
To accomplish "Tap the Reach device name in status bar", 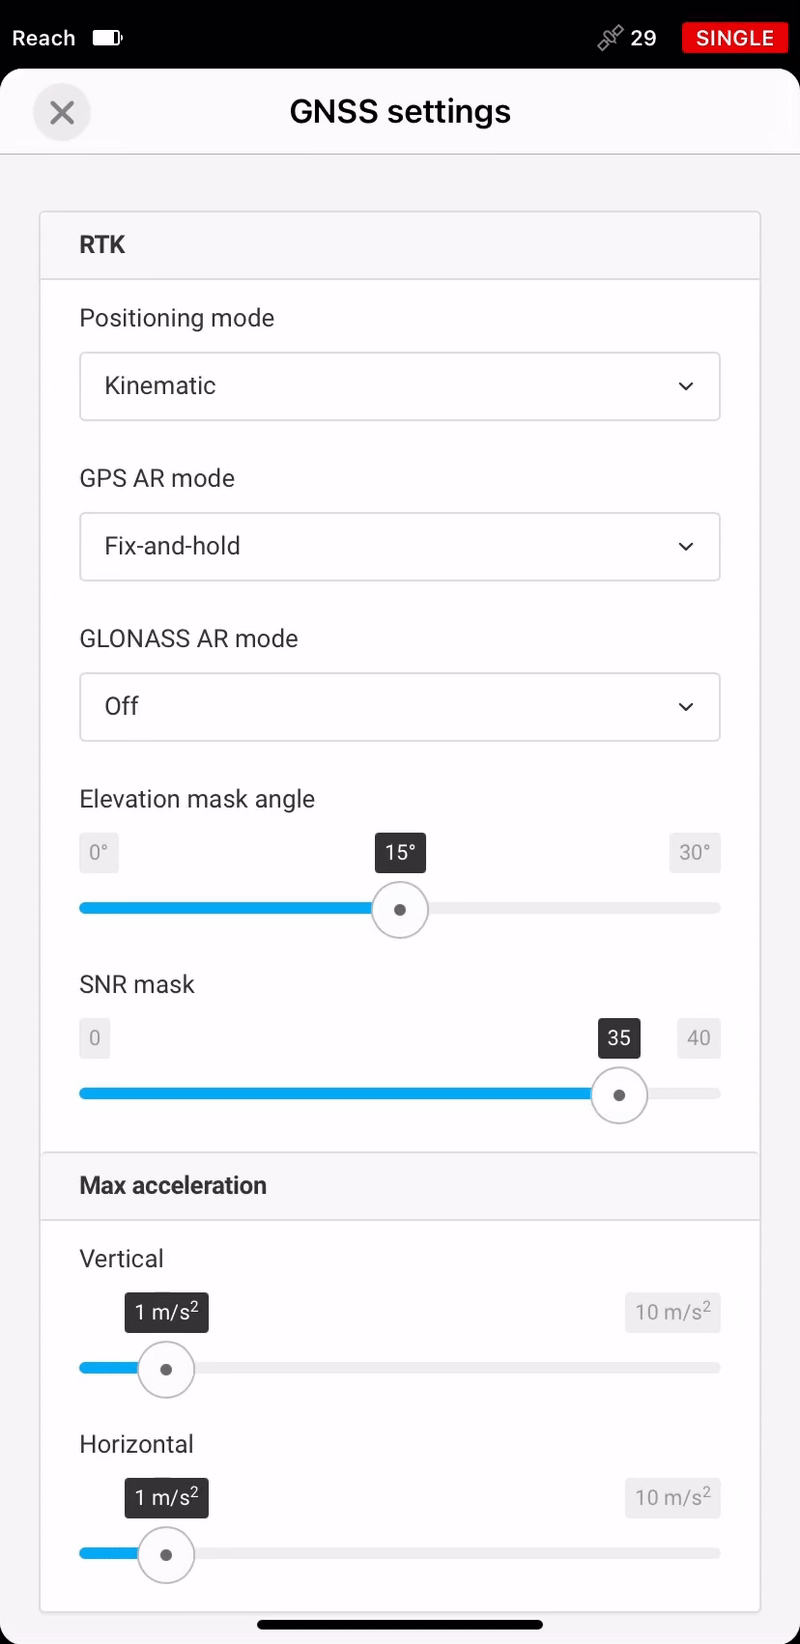I will pyautogui.click(x=44, y=38).
